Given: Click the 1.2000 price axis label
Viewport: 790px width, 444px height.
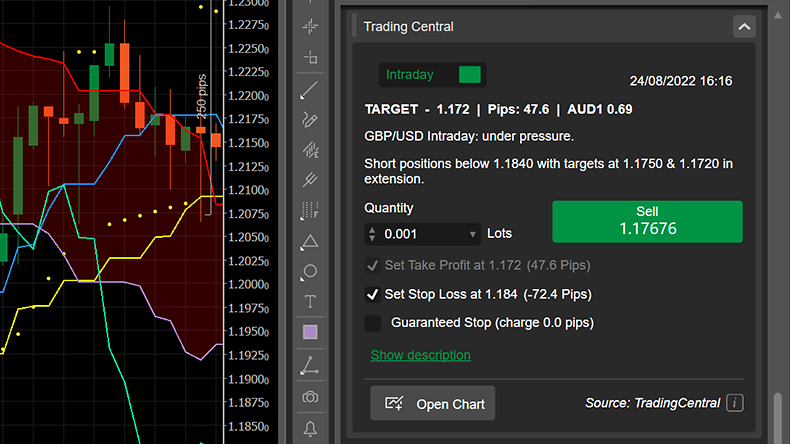Looking at the screenshot, I should [248, 284].
